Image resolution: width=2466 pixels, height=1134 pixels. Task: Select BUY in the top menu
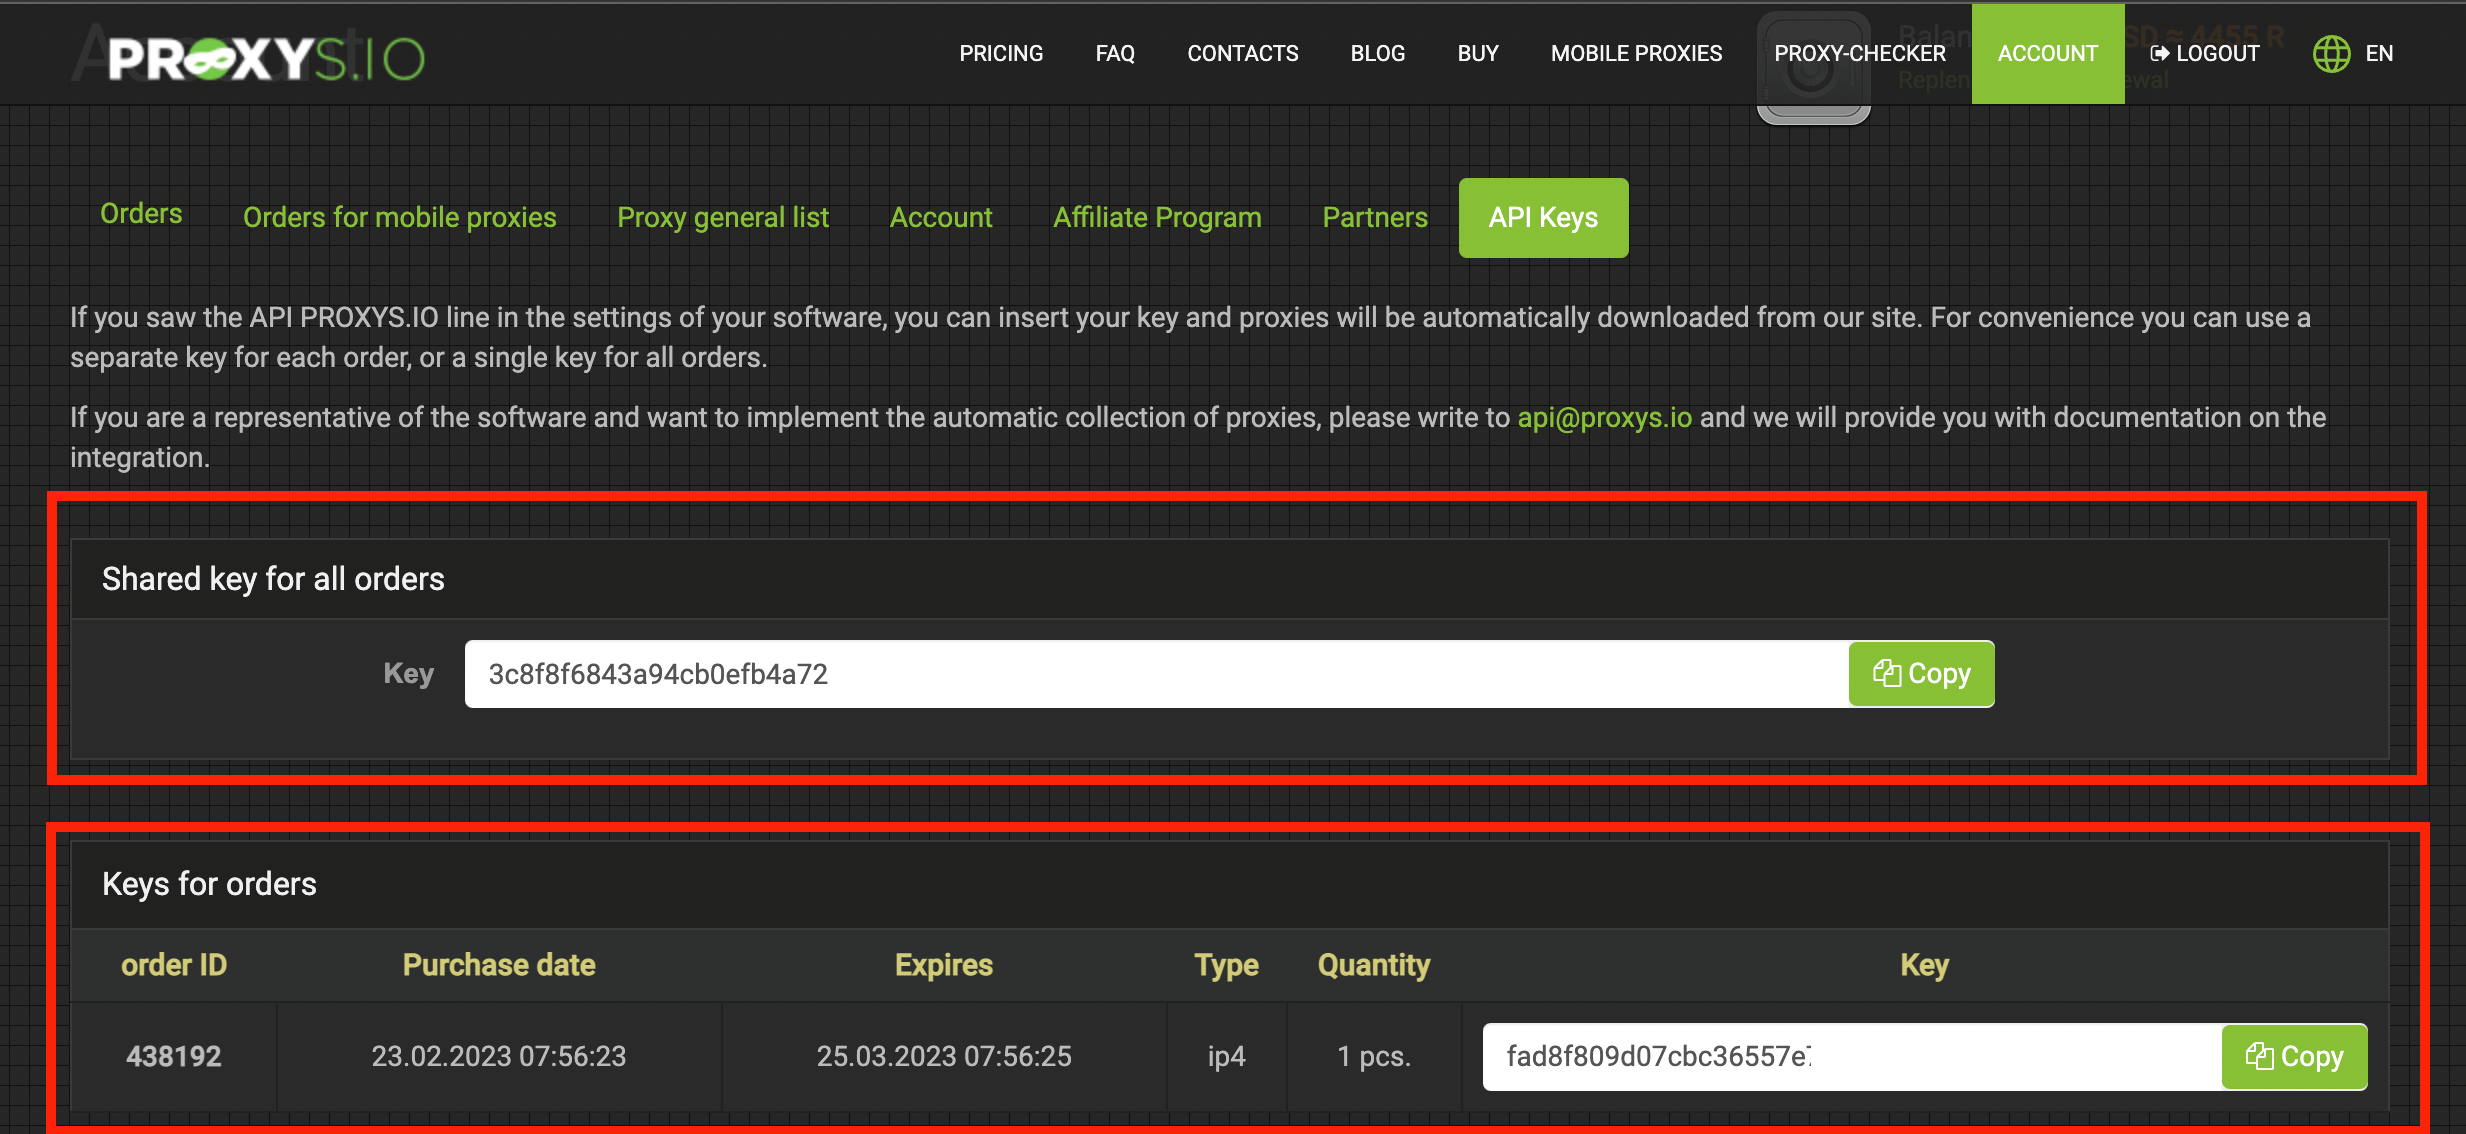pyautogui.click(x=1478, y=54)
